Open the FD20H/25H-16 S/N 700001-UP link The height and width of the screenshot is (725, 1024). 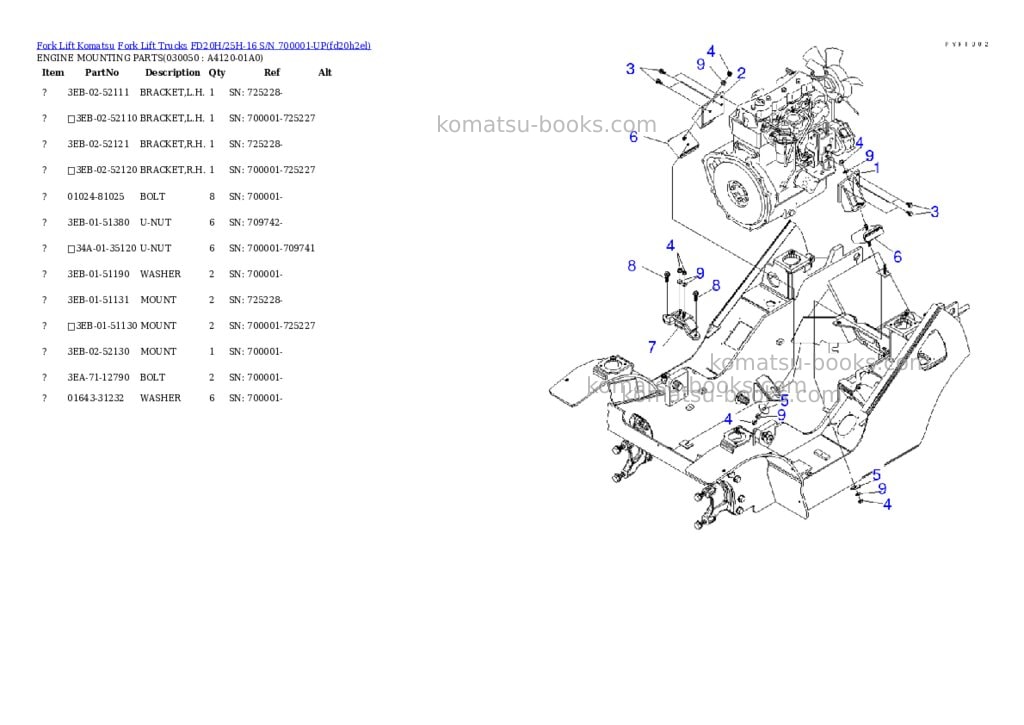[281, 45]
